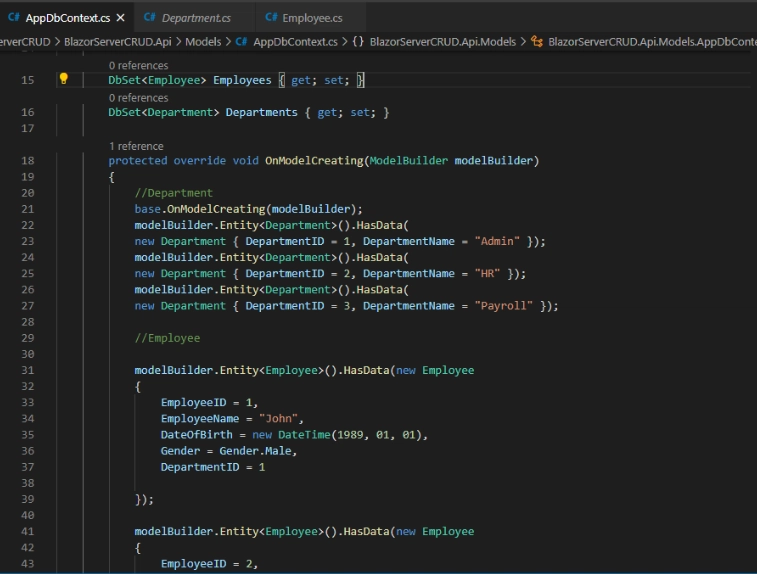757x574 pixels.
Task: Click the C# icon in the AppDbContext.cs breadcrumb
Action: 242,41
